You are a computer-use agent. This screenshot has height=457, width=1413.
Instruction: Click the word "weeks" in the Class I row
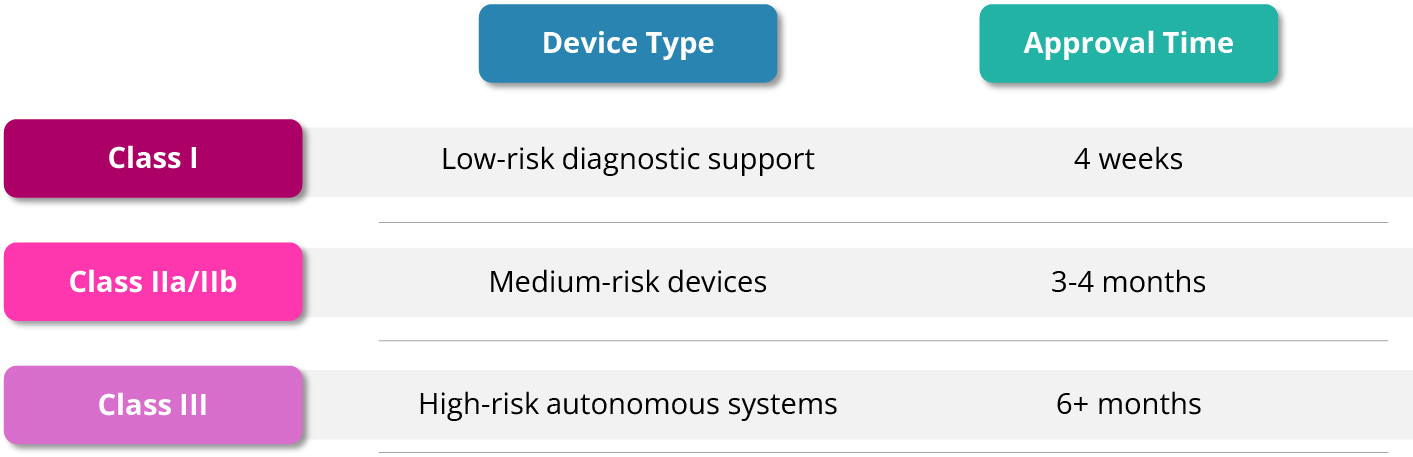pos(1141,159)
